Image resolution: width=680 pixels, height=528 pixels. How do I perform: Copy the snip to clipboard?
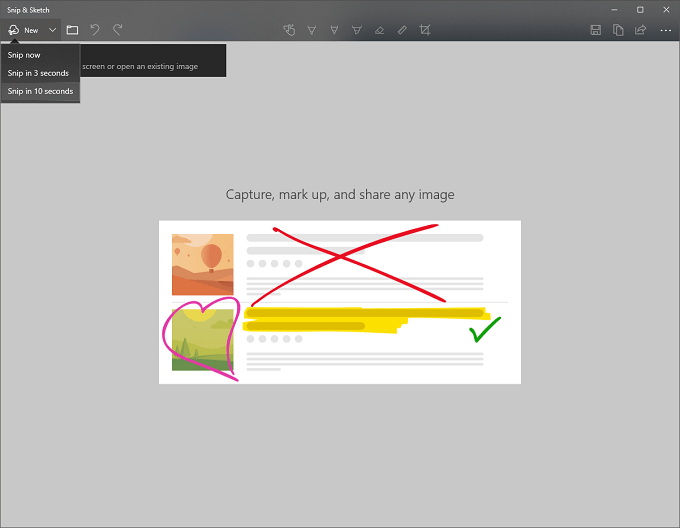[x=618, y=30]
